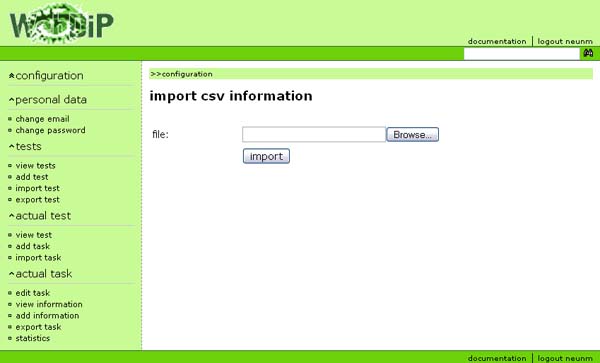Select export test in sidebar

point(38,200)
